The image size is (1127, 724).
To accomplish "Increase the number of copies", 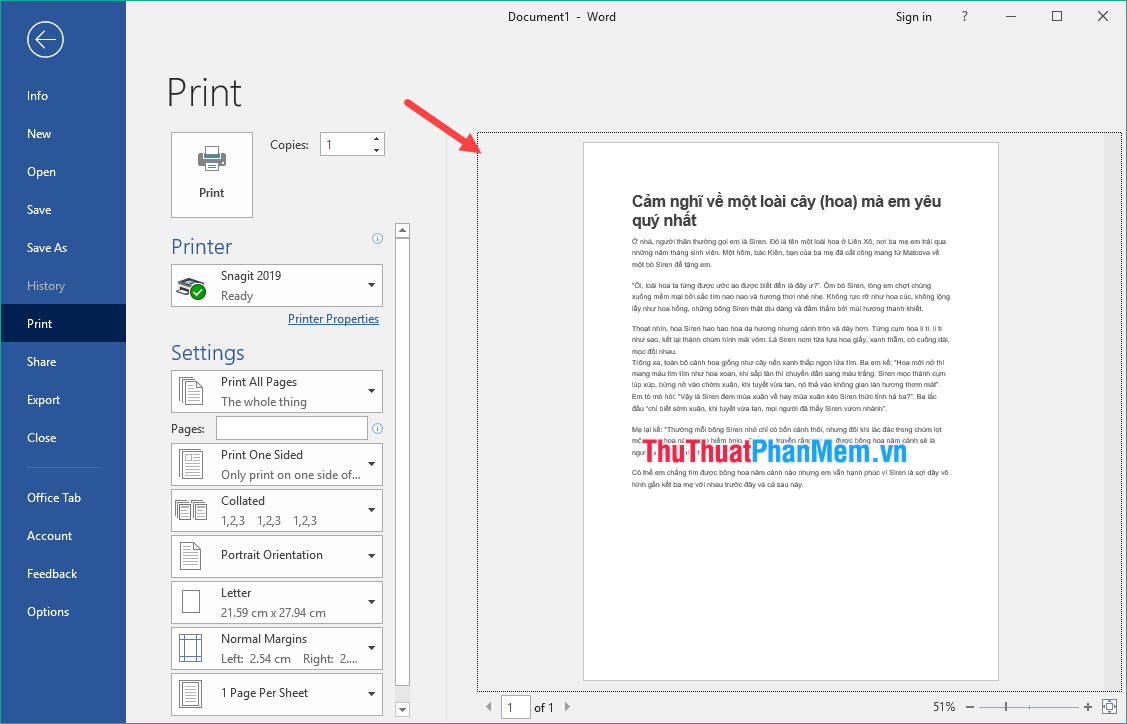I will click(x=376, y=139).
